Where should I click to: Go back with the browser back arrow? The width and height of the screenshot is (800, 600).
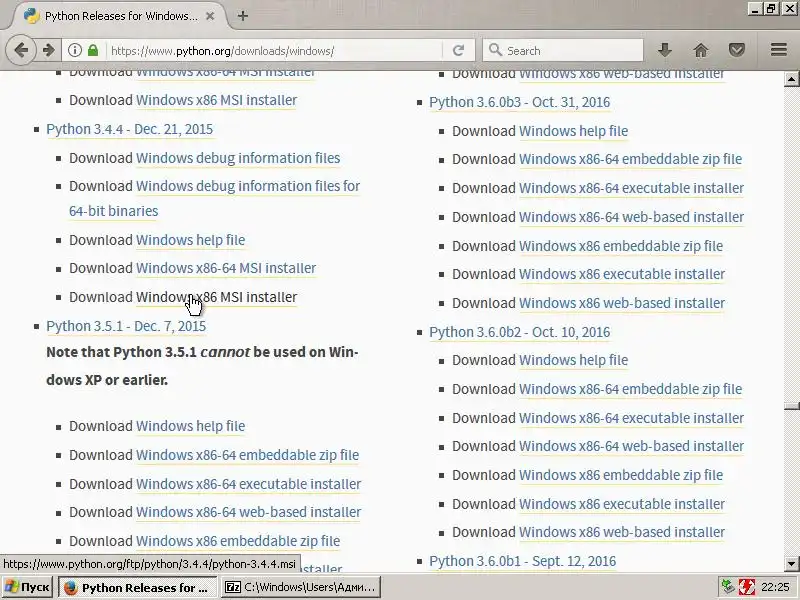(x=21, y=50)
